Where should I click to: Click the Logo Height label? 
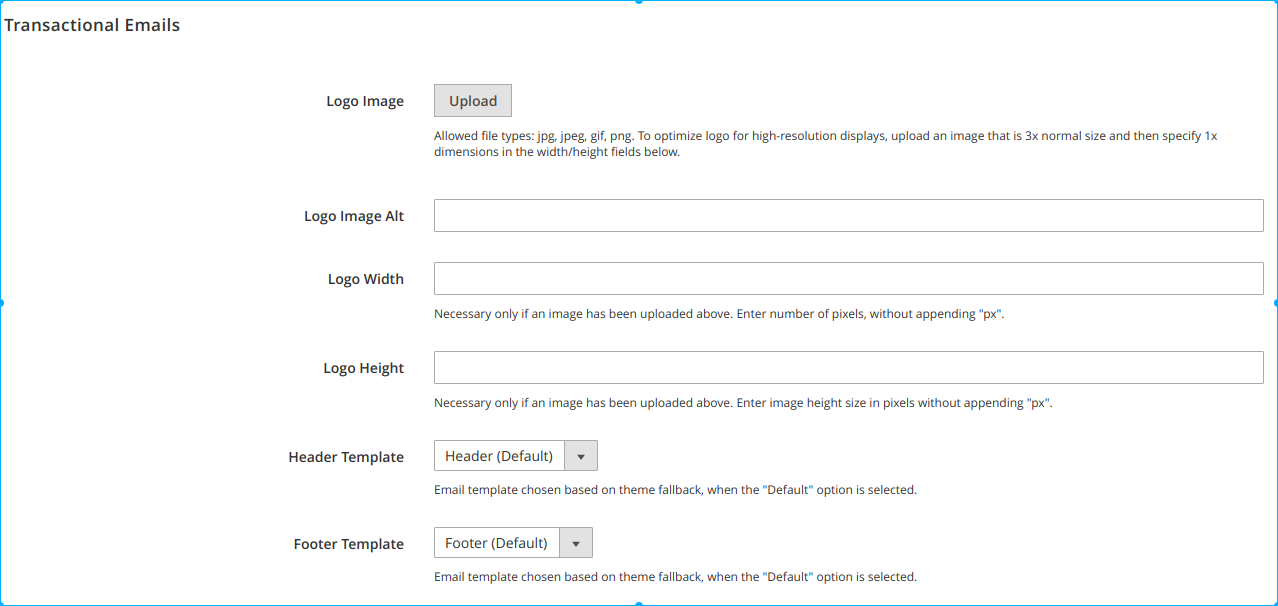(x=364, y=369)
